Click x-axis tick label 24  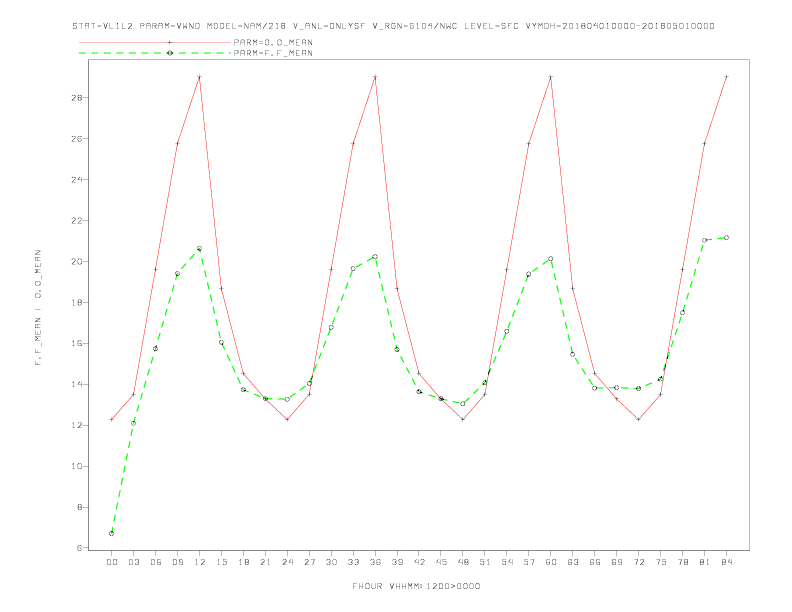287,562
